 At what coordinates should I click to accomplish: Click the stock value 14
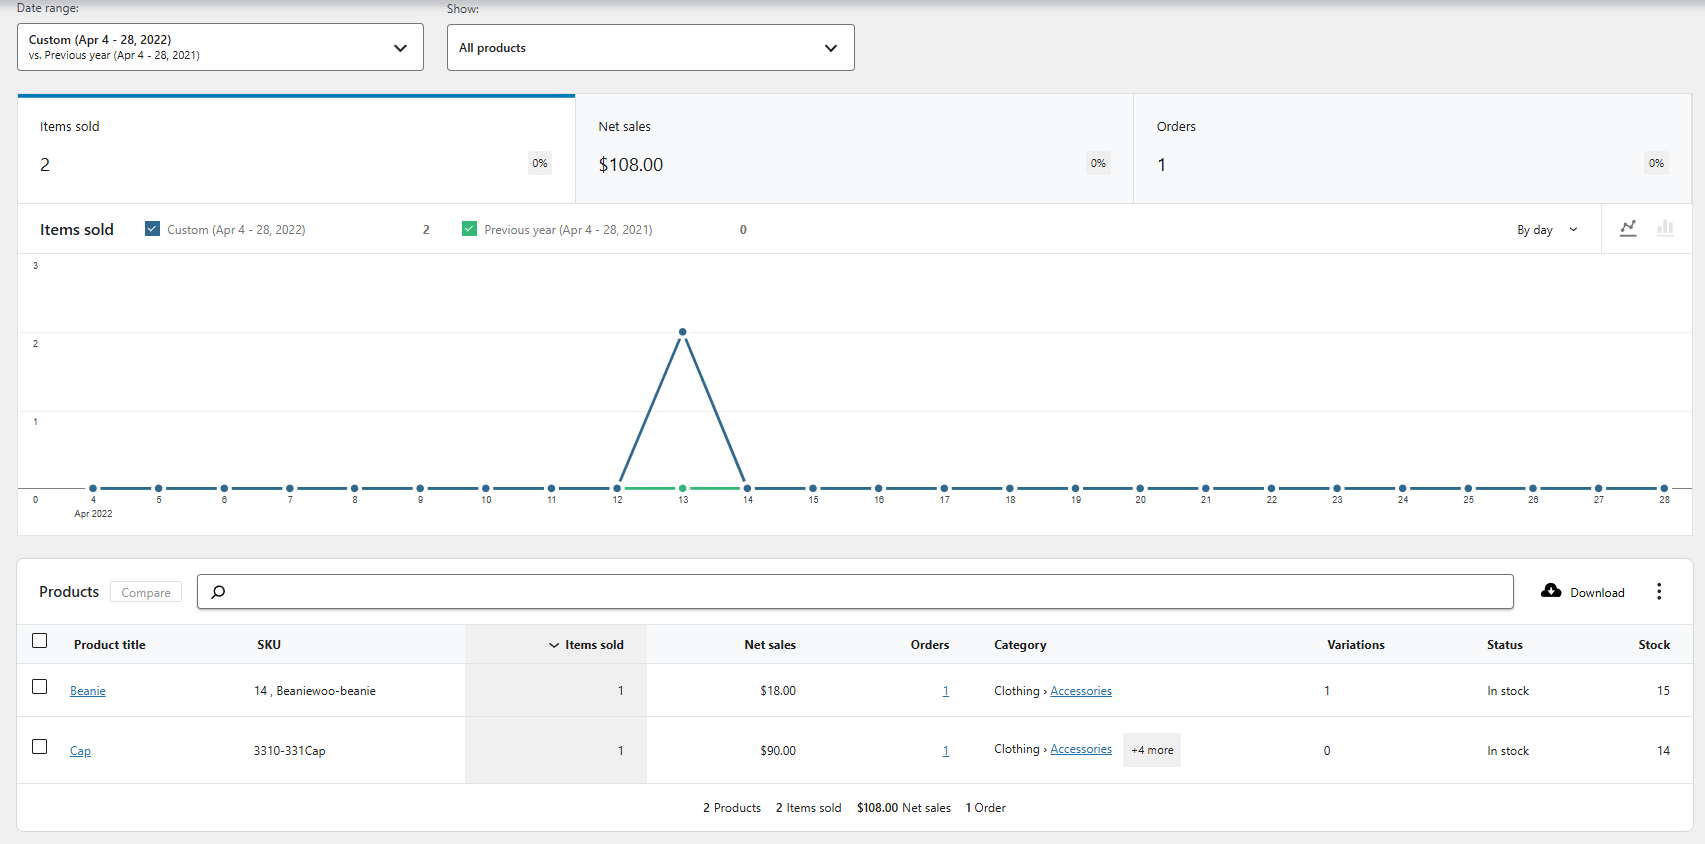1663,751
